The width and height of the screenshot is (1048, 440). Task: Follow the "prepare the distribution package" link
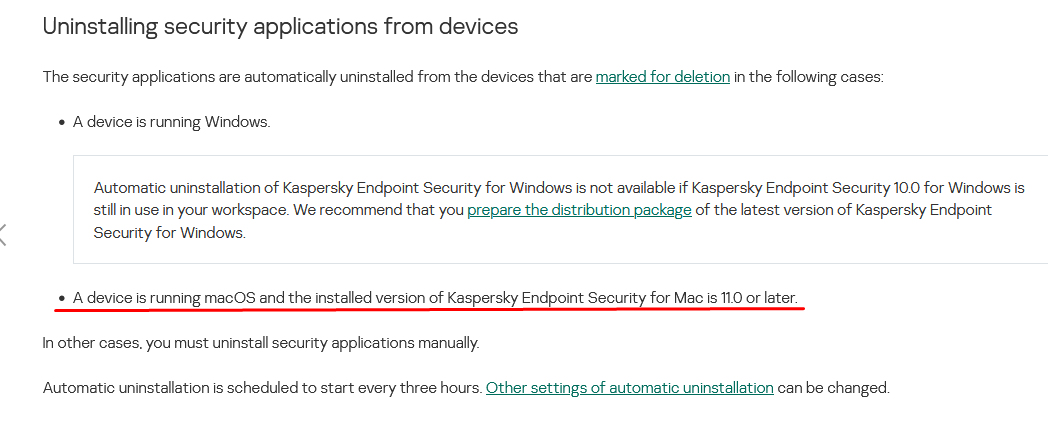tap(579, 210)
